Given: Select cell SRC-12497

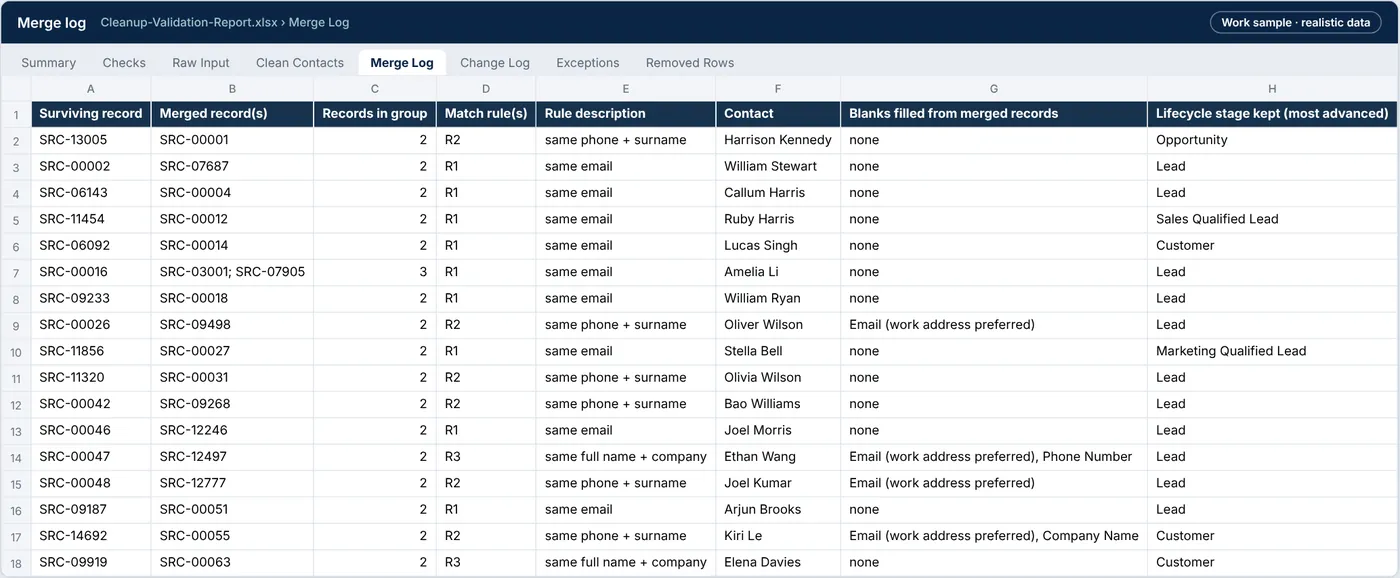Looking at the screenshot, I should [x=232, y=457].
